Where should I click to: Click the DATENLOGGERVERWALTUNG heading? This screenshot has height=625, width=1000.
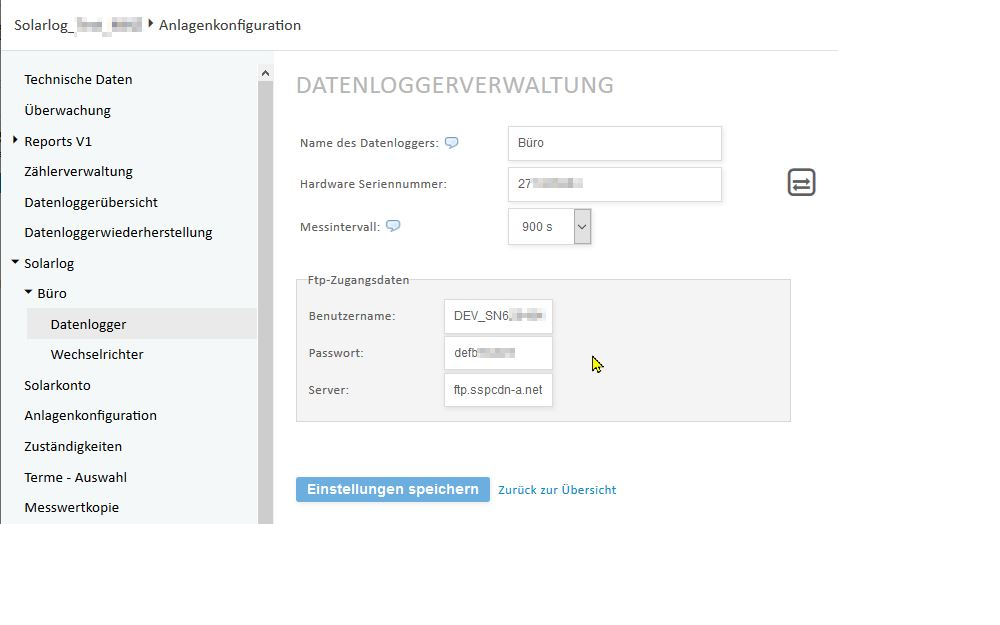click(455, 85)
